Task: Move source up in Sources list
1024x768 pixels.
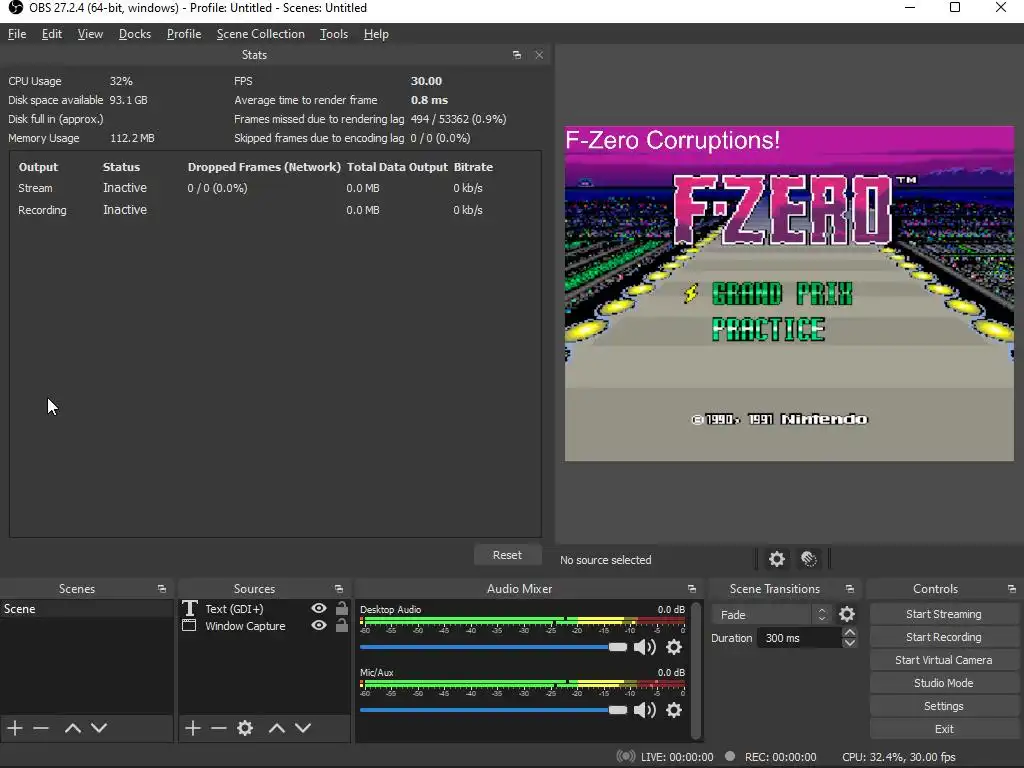Action: pos(277,728)
